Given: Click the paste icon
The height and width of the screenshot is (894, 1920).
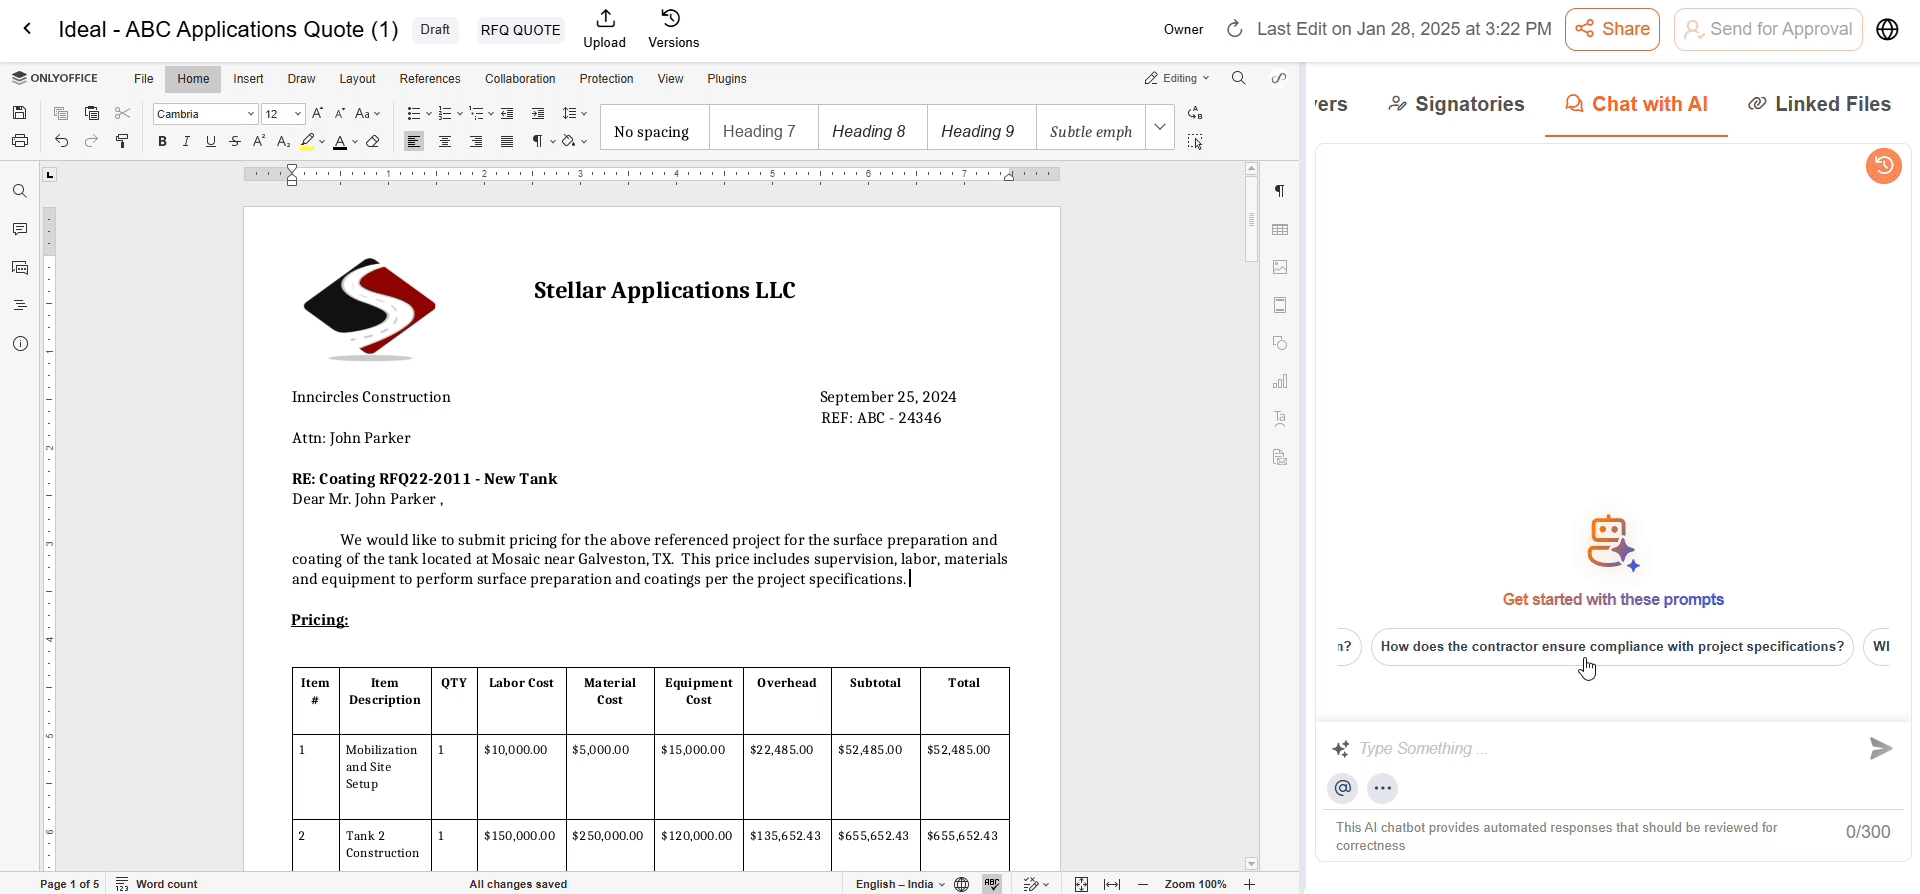Looking at the screenshot, I should click(x=92, y=114).
